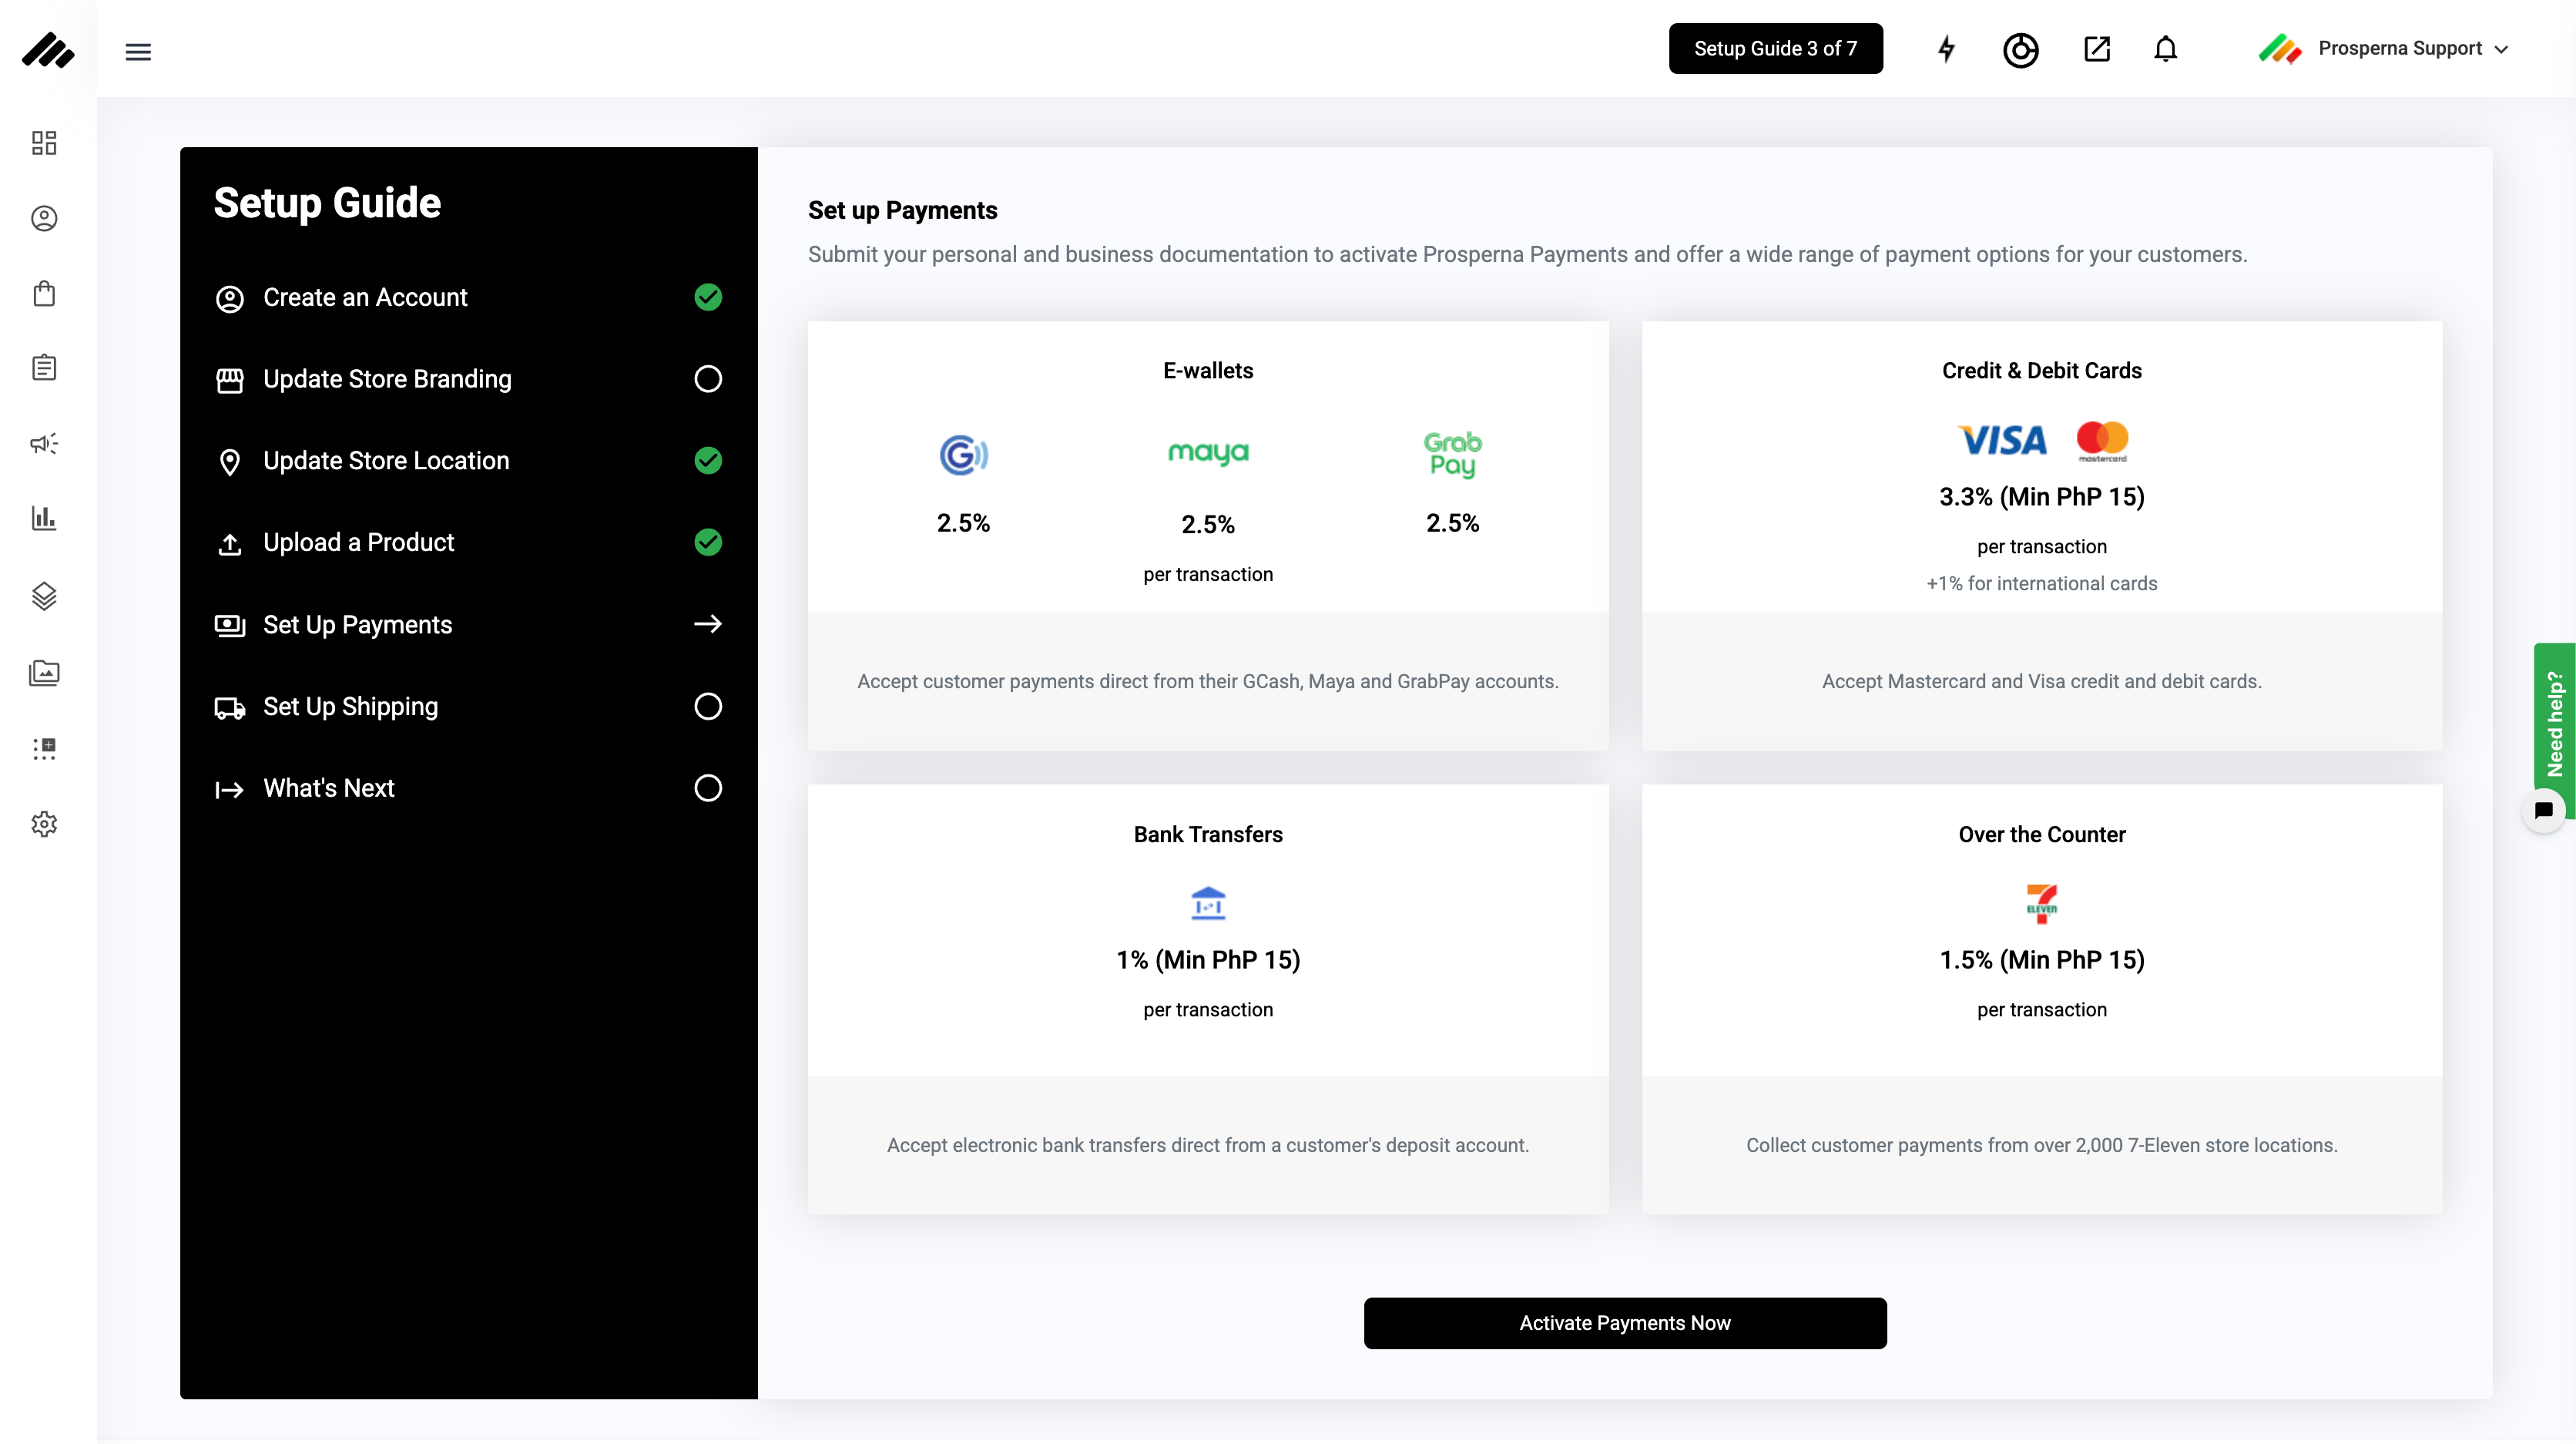This screenshot has height=1444, width=2576.
Task: Open the shopping bag sidebar icon
Action: pyautogui.click(x=44, y=293)
